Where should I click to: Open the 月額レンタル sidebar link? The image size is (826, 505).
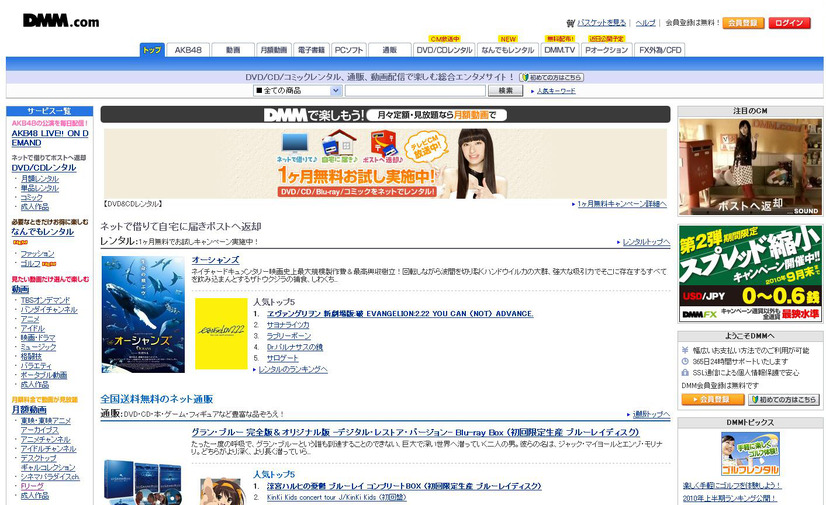40,179
